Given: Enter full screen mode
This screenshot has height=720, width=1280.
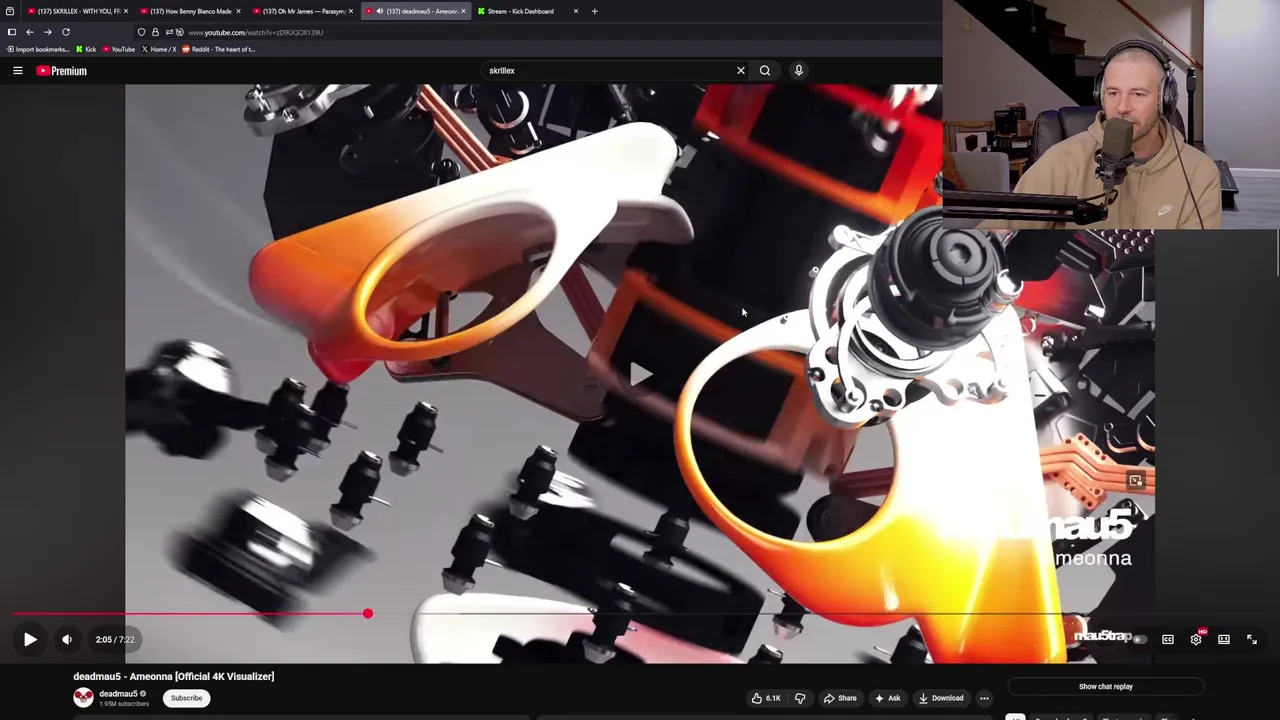Looking at the screenshot, I should (1252, 639).
